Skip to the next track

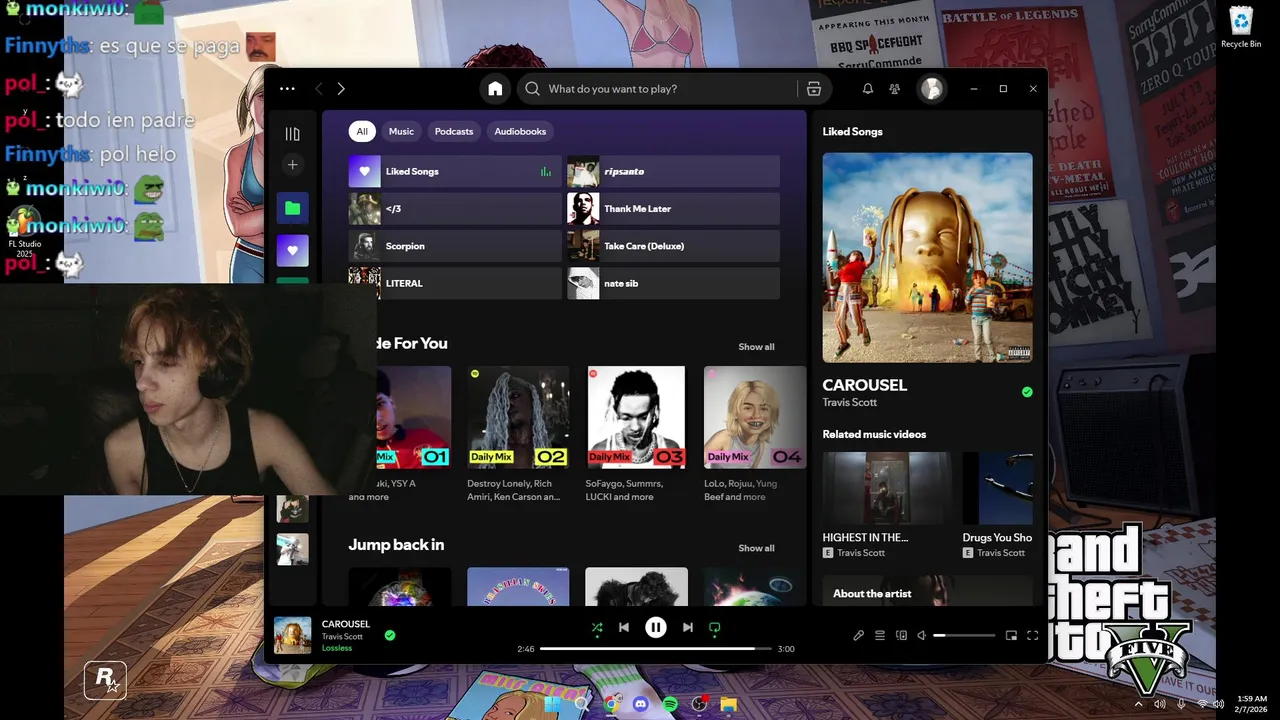click(688, 628)
